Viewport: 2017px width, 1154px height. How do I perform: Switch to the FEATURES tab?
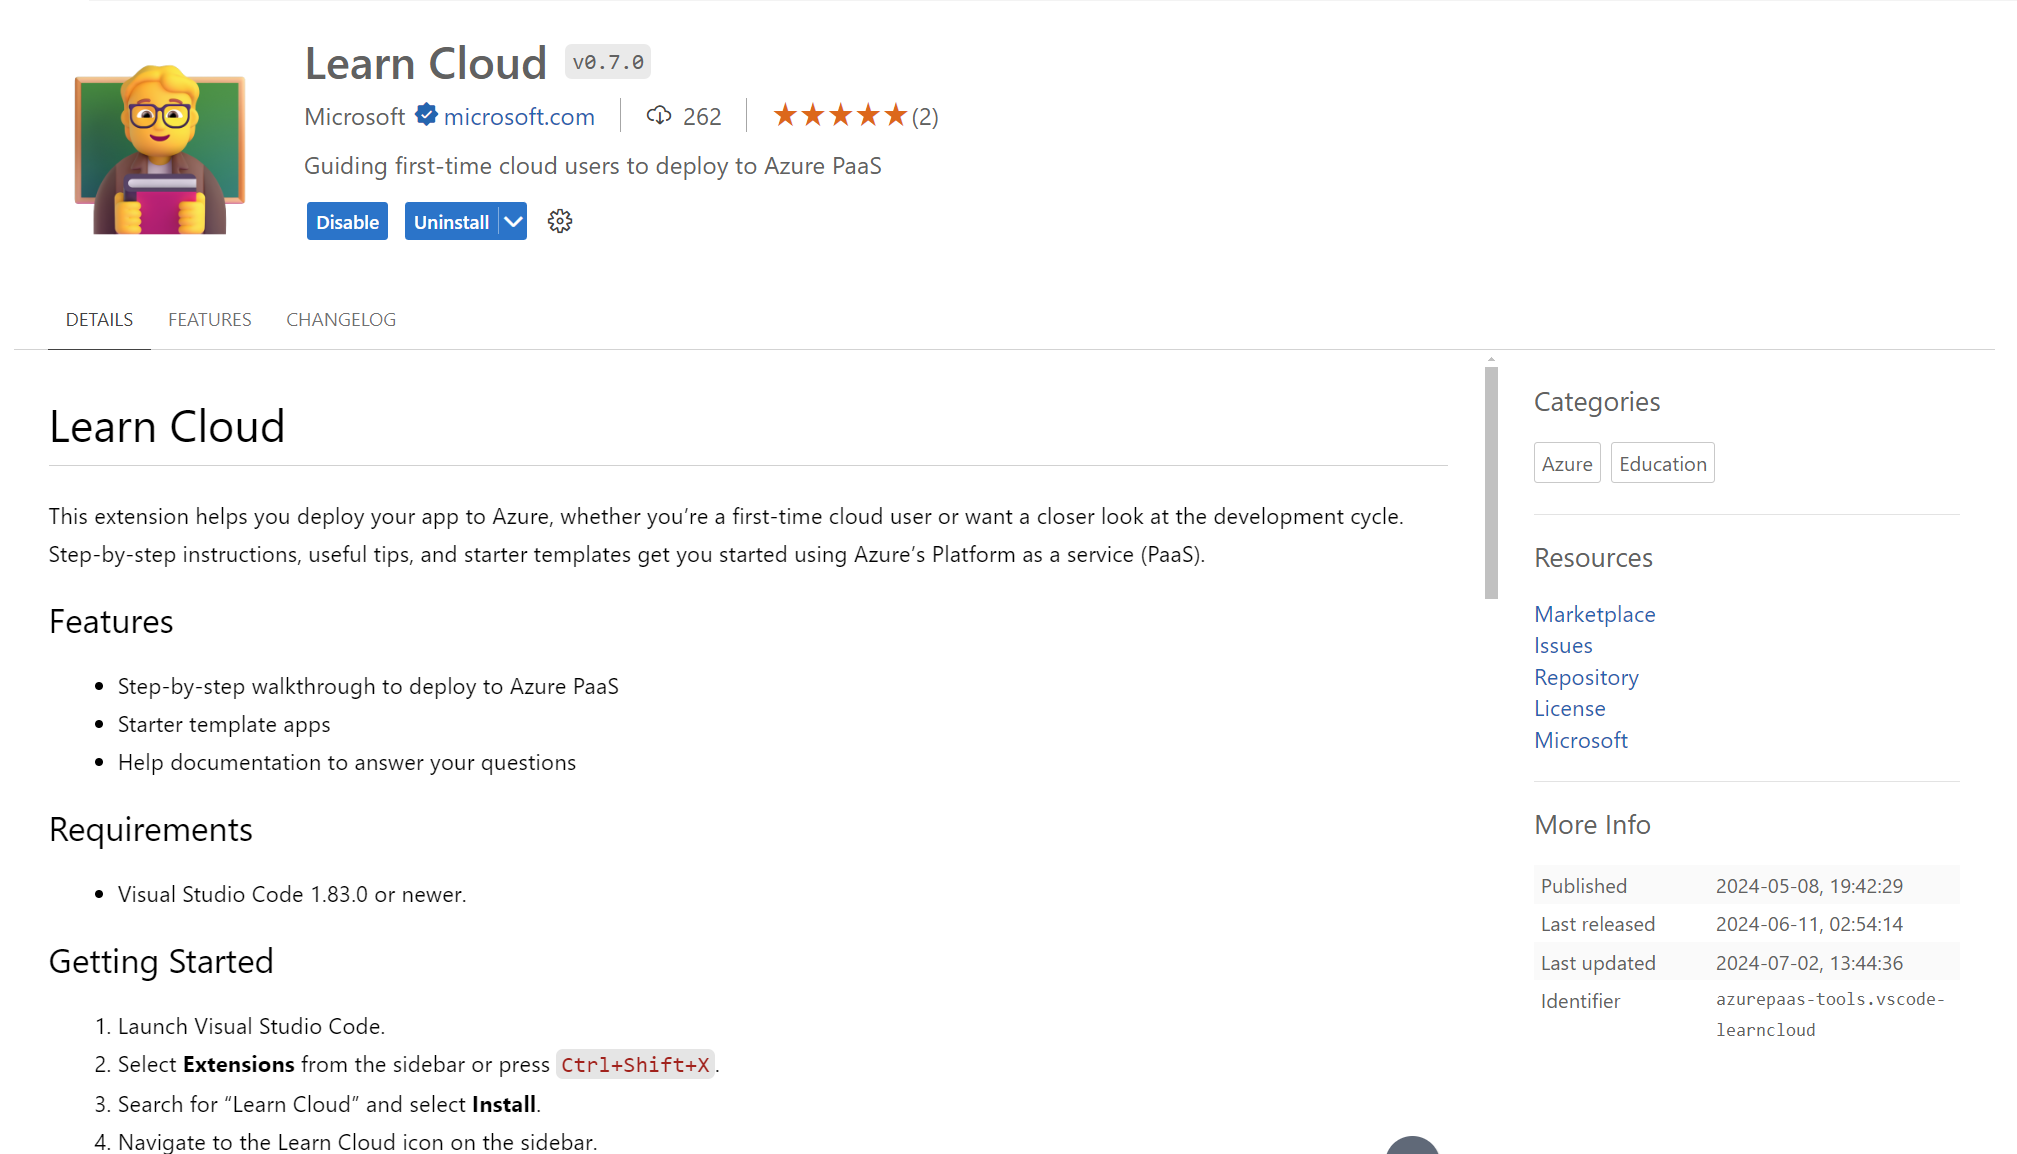pyautogui.click(x=209, y=319)
